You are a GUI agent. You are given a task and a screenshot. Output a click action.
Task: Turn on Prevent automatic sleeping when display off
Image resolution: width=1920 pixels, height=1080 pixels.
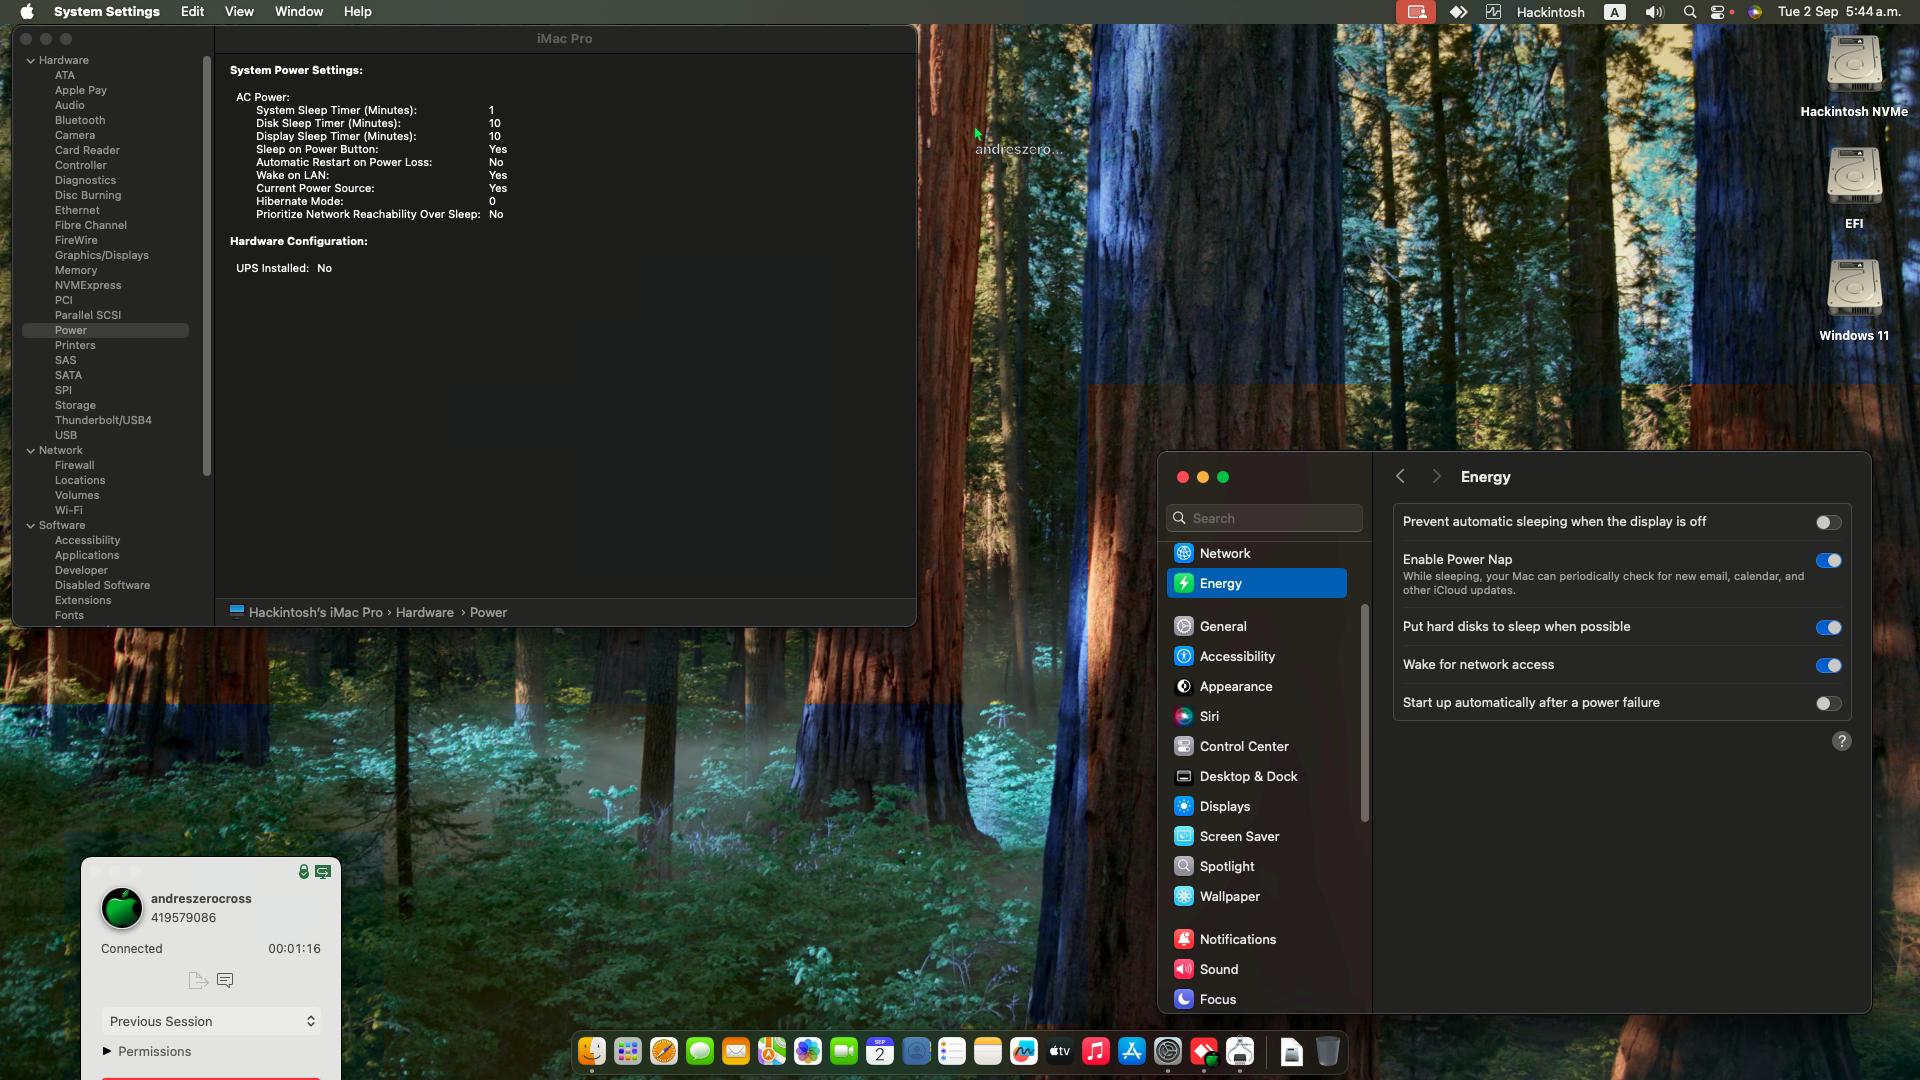point(1828,523)
